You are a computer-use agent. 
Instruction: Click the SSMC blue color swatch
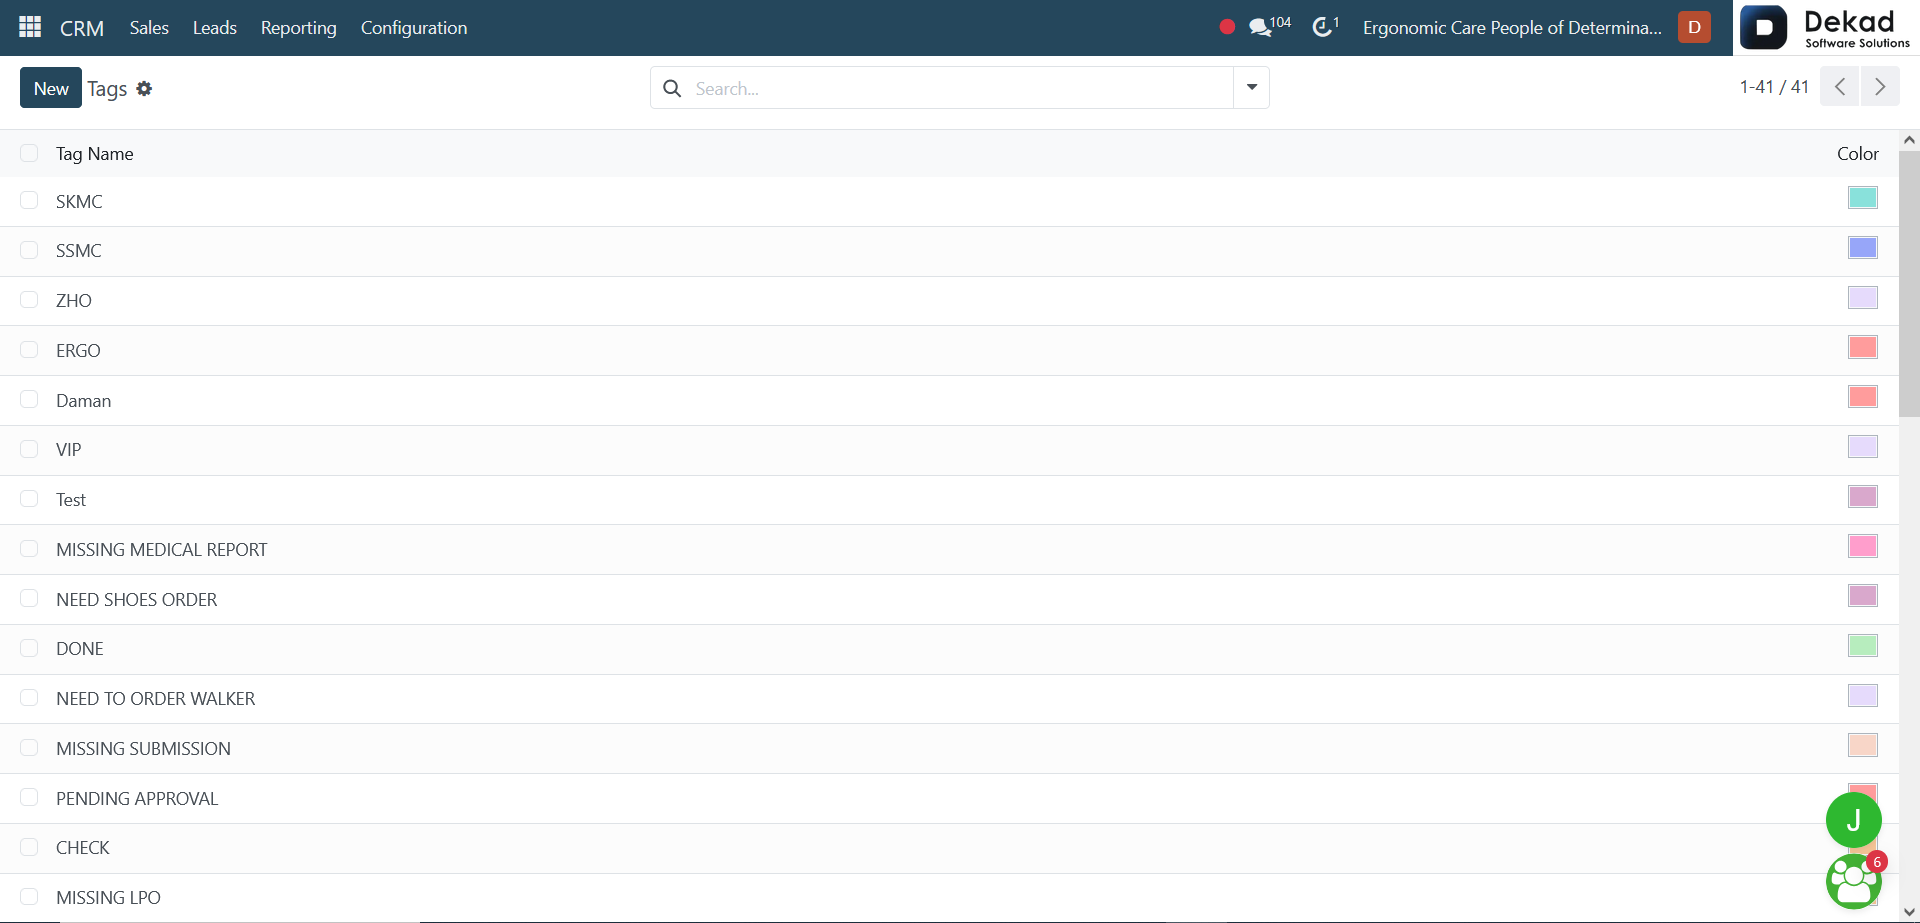click(x=1863, y=248)
